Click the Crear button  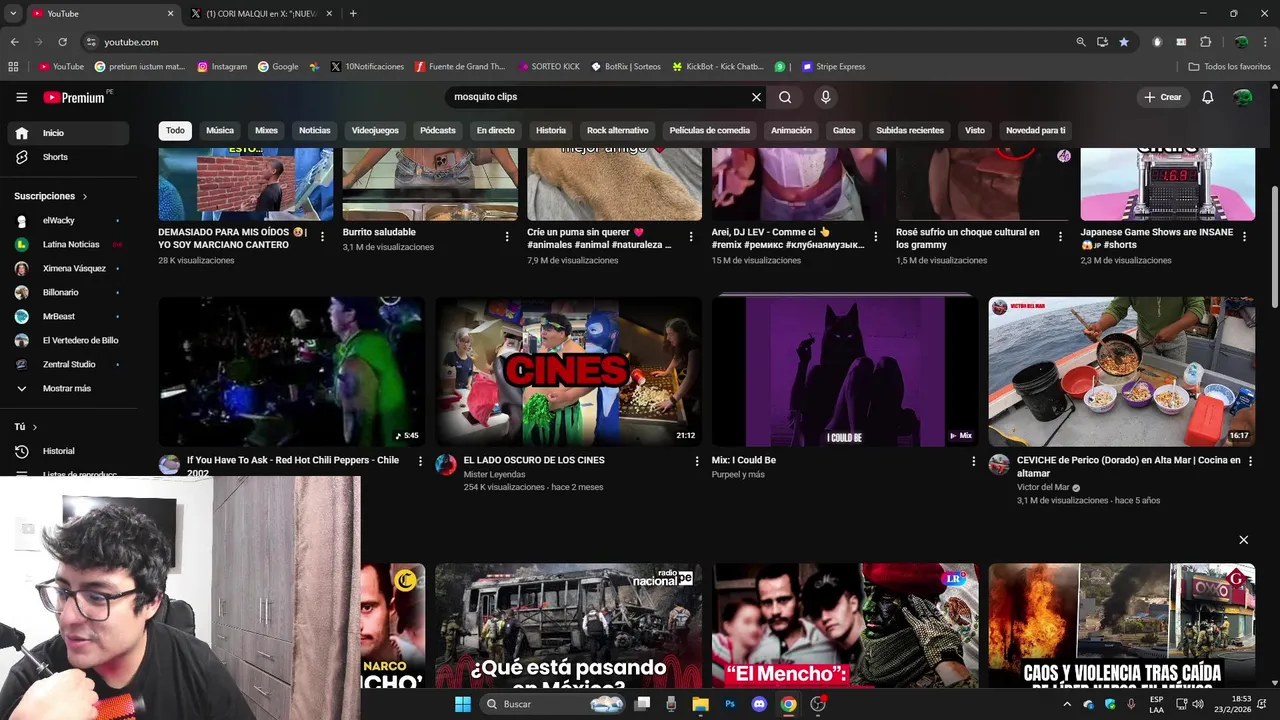[x=1163, y=97]
